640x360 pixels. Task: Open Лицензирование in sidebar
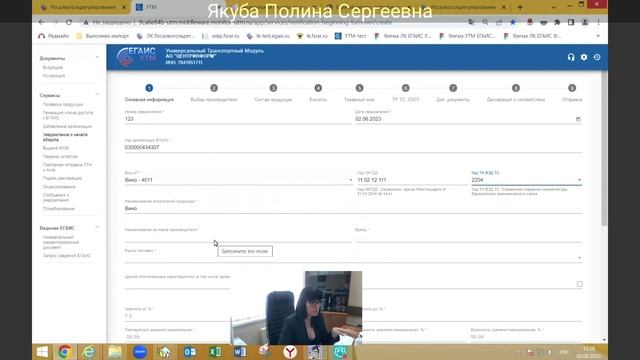59,187
